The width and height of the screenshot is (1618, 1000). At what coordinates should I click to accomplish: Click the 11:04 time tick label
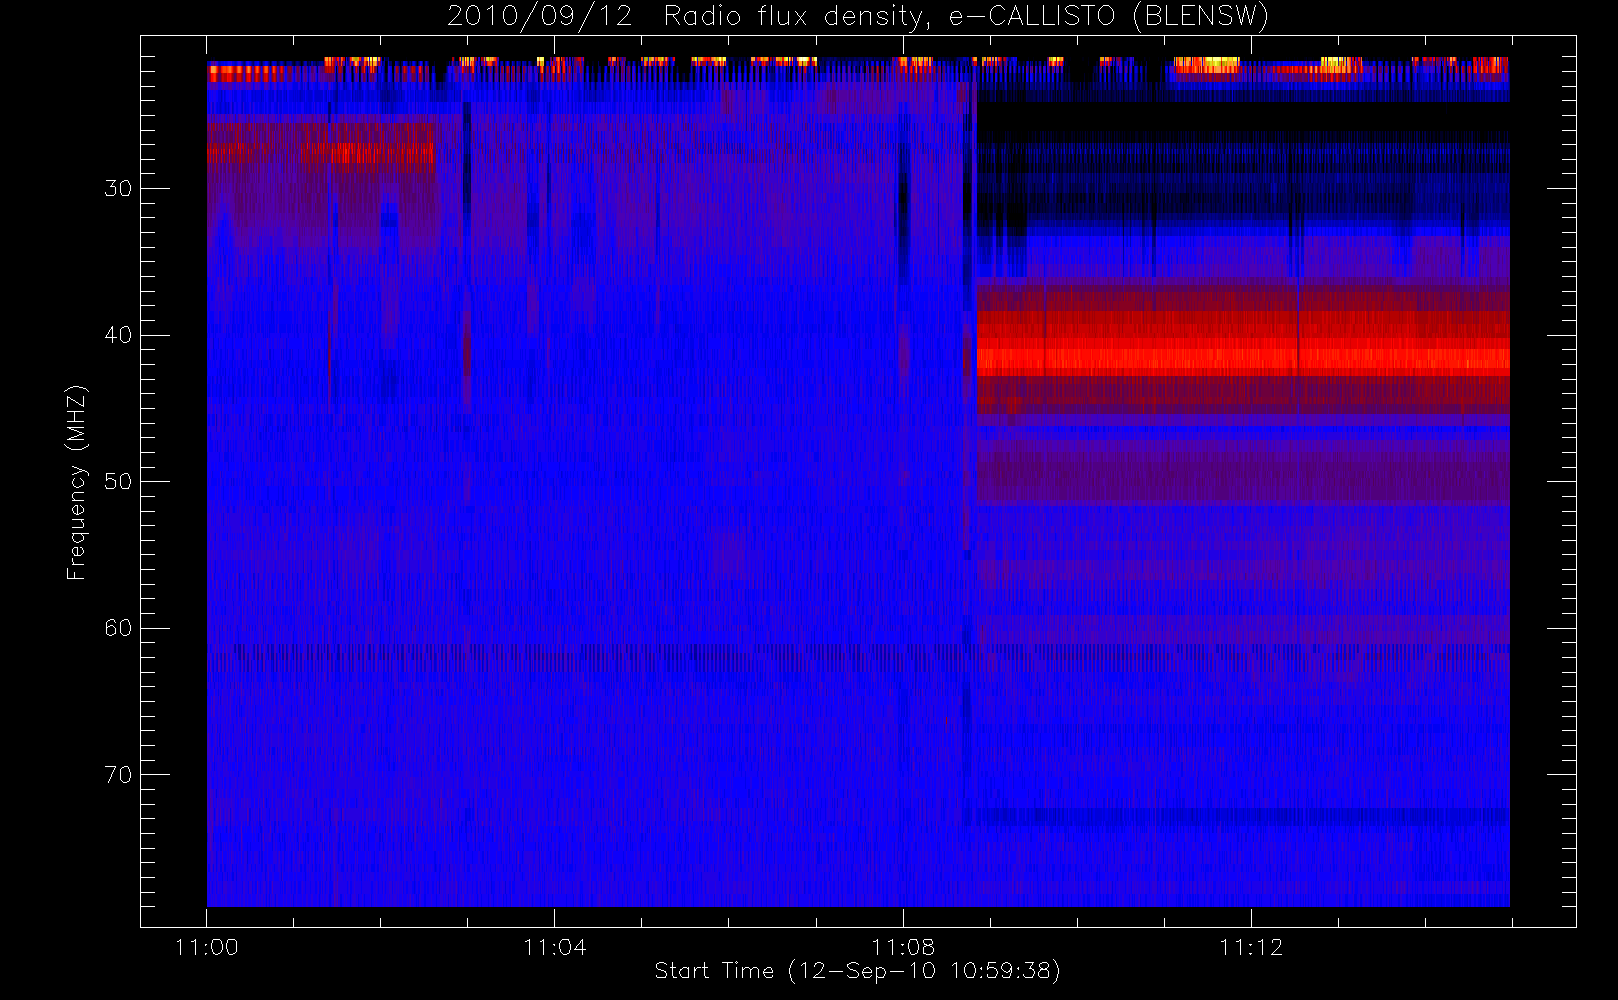555,947
